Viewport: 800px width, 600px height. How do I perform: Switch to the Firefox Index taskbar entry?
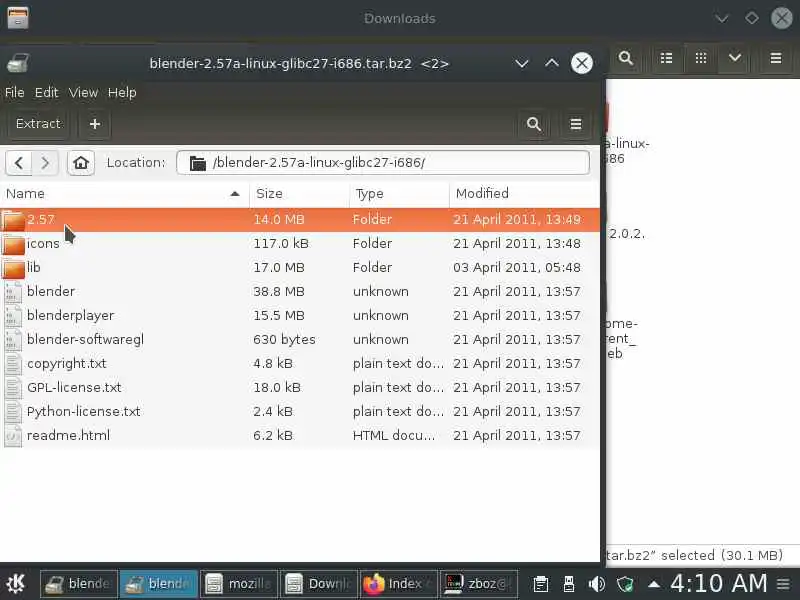pyautogui.click(x=399, y=584)
